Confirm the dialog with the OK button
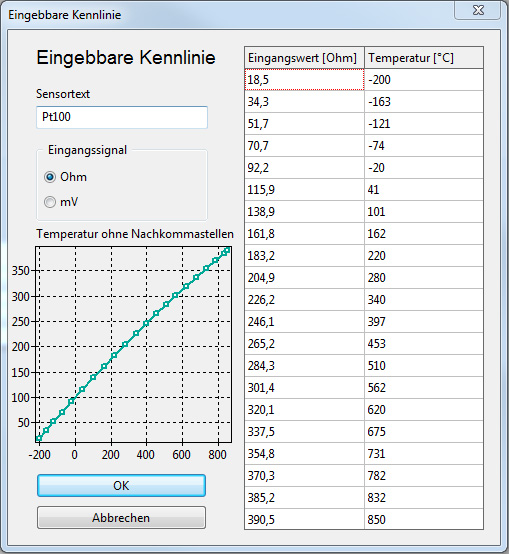509x554 pixels. pos(122,485)
